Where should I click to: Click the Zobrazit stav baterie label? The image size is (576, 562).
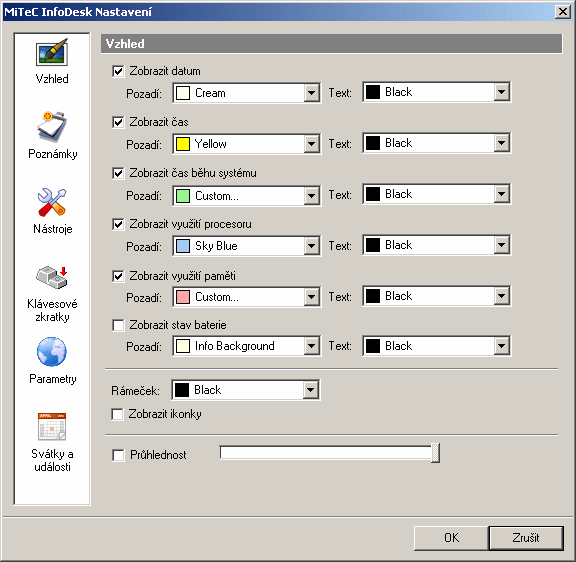pyautogui.click(x=178, y=325)
